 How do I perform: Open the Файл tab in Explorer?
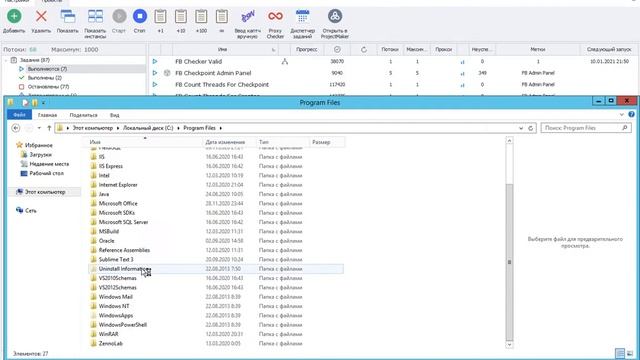click(x=19, y=115)
